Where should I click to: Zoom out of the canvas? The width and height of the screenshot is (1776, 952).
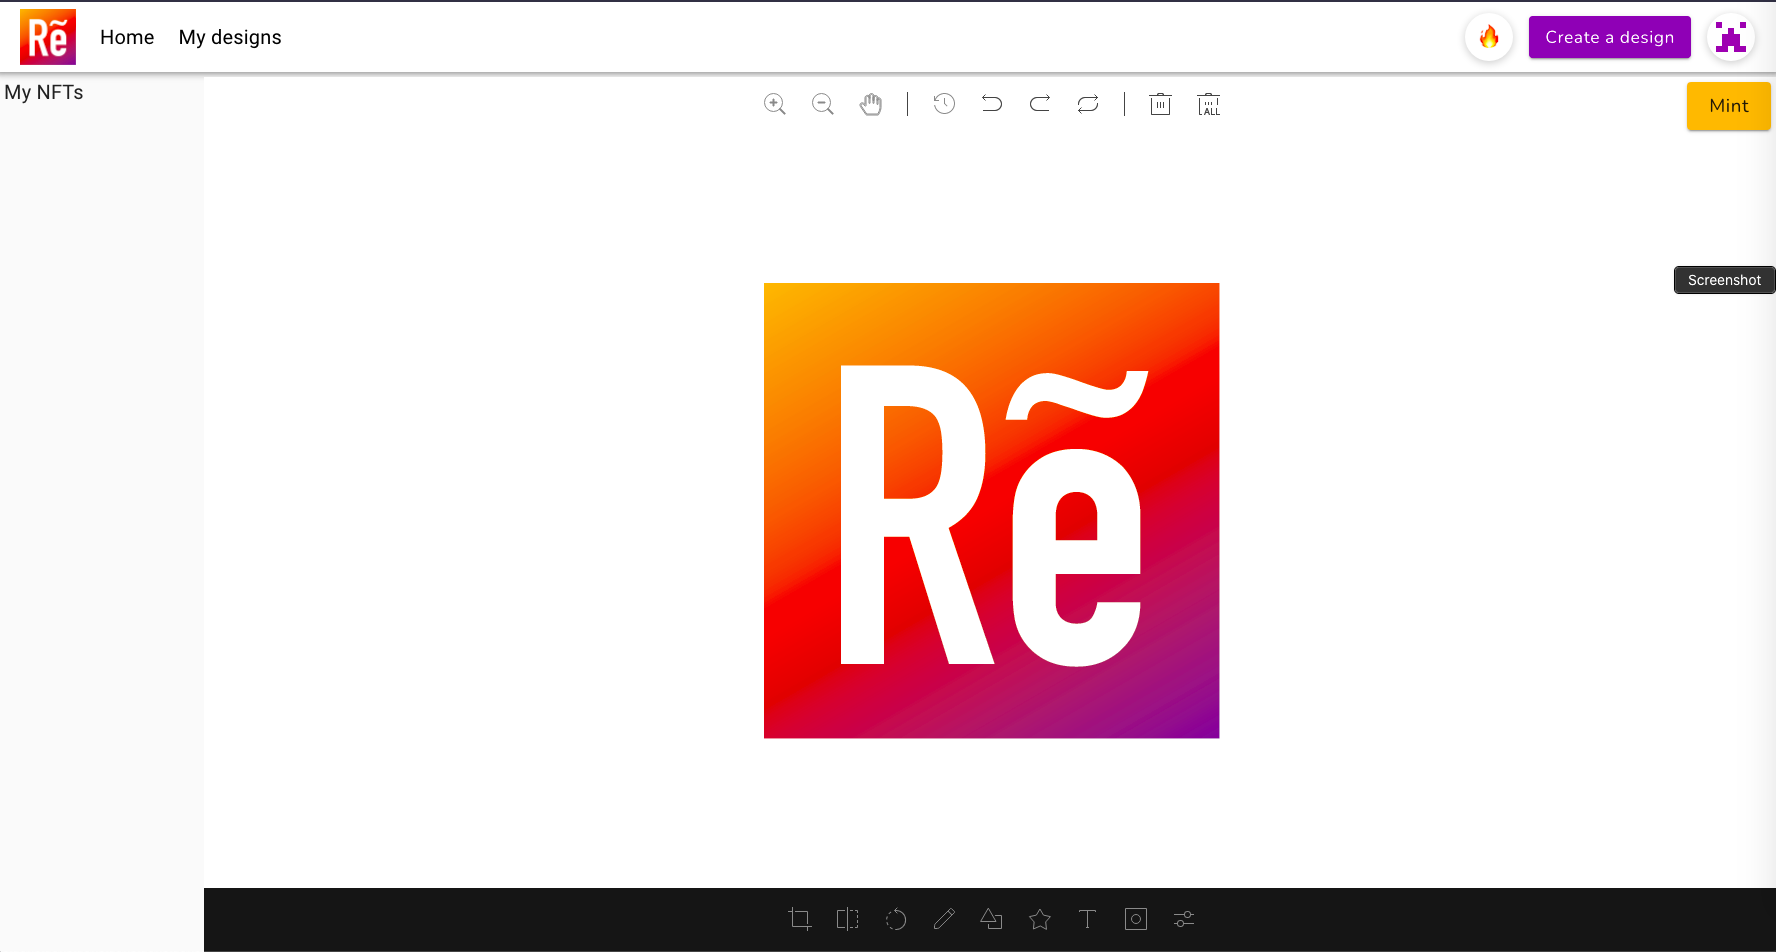[x=823, y=104]
